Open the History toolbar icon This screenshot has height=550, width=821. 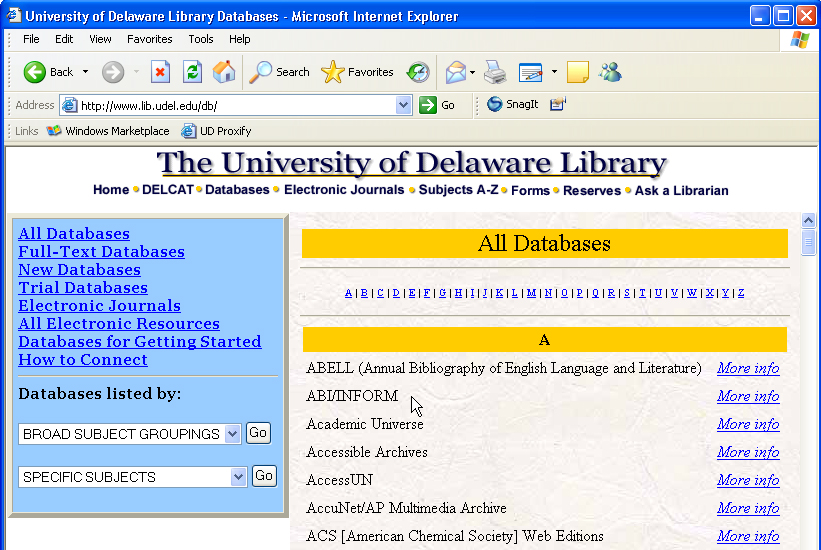pos(418,72)
